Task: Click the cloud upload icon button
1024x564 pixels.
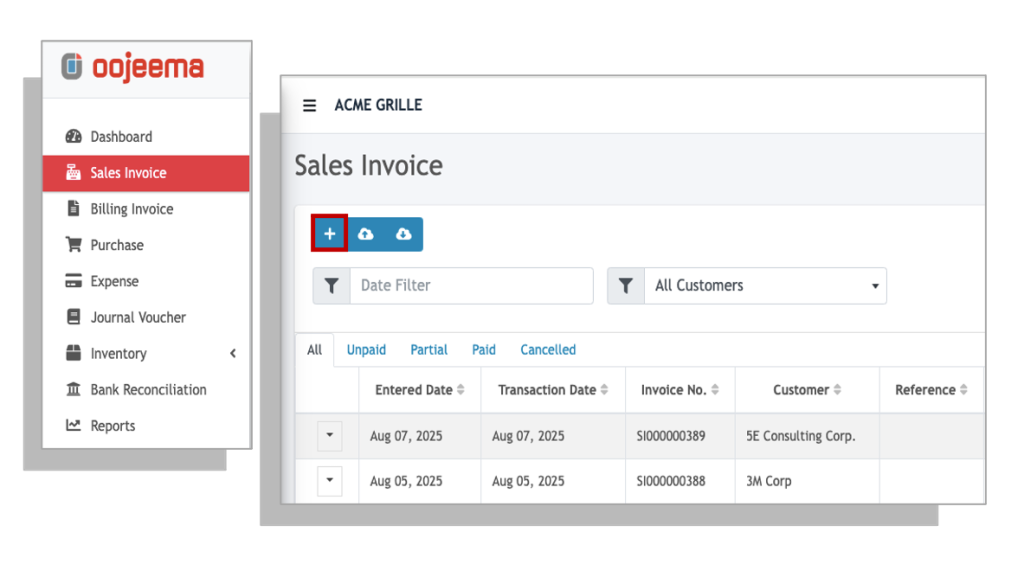Action: (x=366, y=234)
